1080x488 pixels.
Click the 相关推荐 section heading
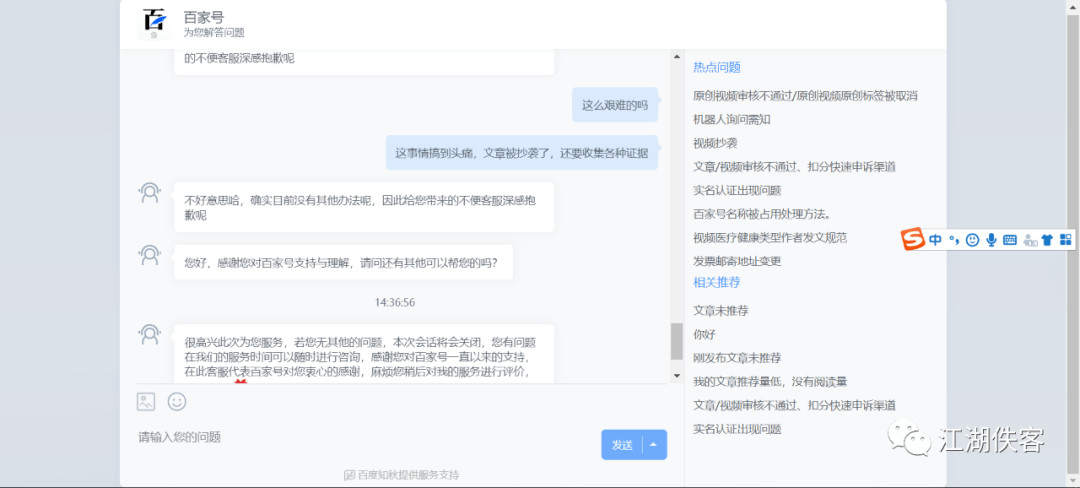716,282
